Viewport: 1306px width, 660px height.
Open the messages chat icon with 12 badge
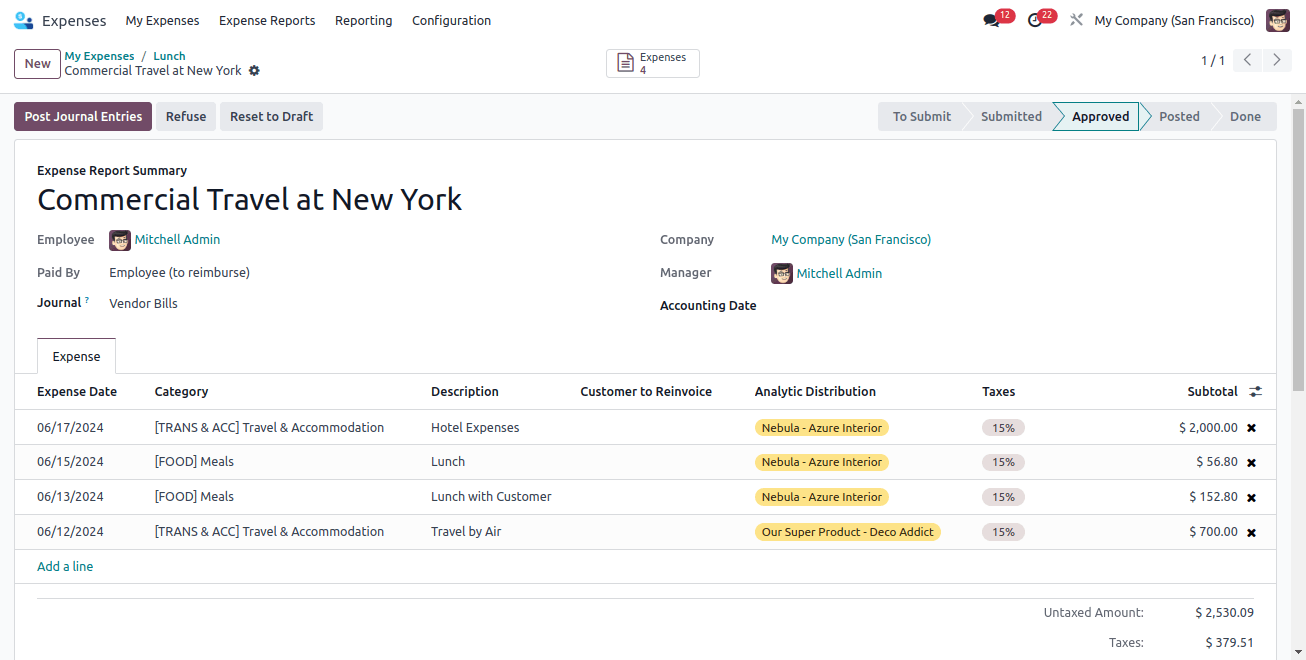(991, 20)
